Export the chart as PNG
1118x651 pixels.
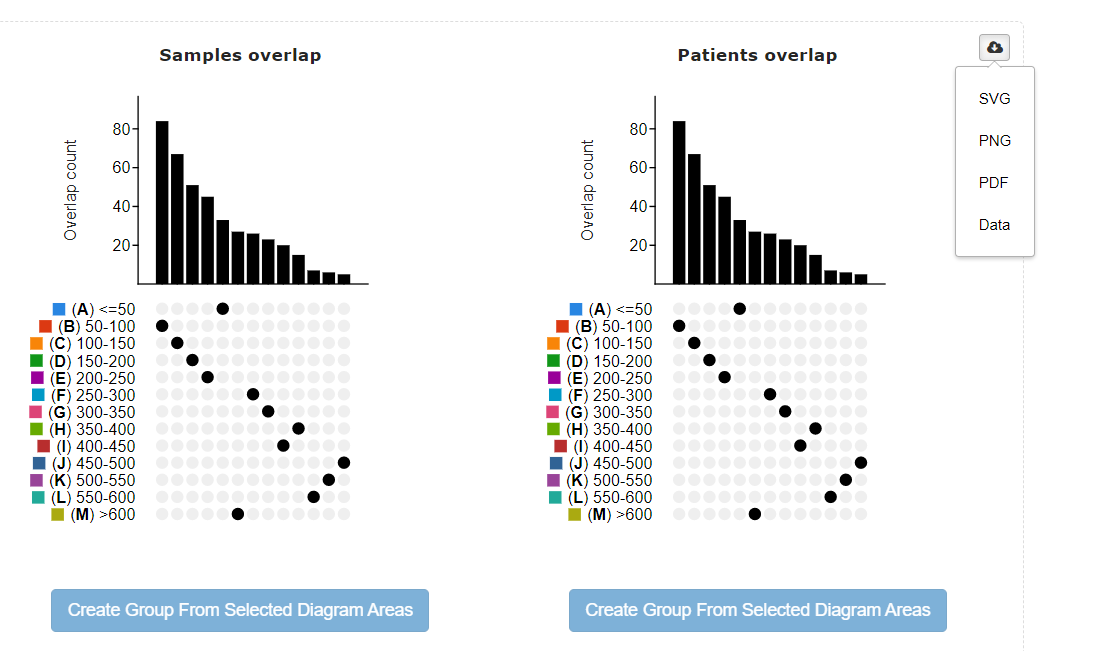click(x=994, y=141)
